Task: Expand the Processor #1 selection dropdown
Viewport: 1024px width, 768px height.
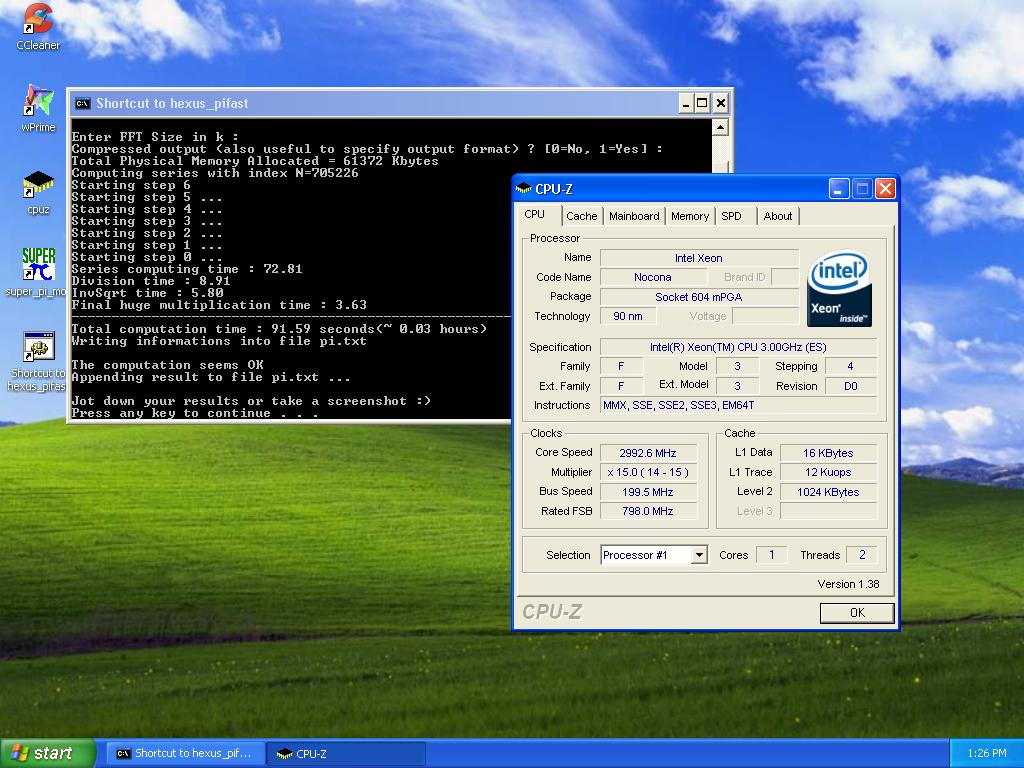Action: [x=699, y=555]
